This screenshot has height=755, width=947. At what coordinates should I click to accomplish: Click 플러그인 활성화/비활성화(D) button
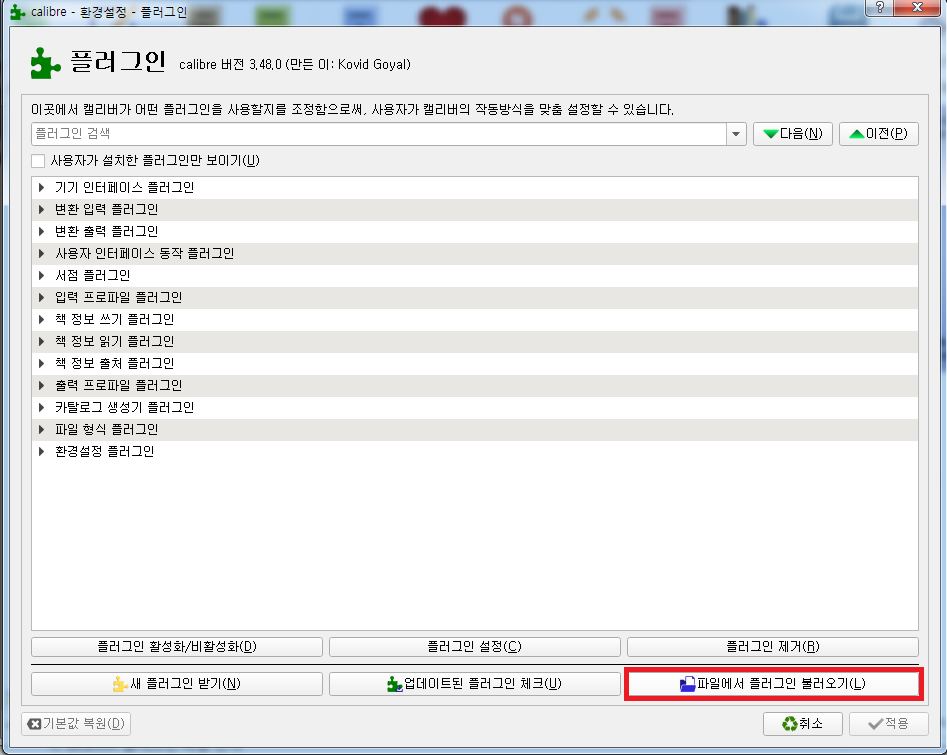(177, 647)
